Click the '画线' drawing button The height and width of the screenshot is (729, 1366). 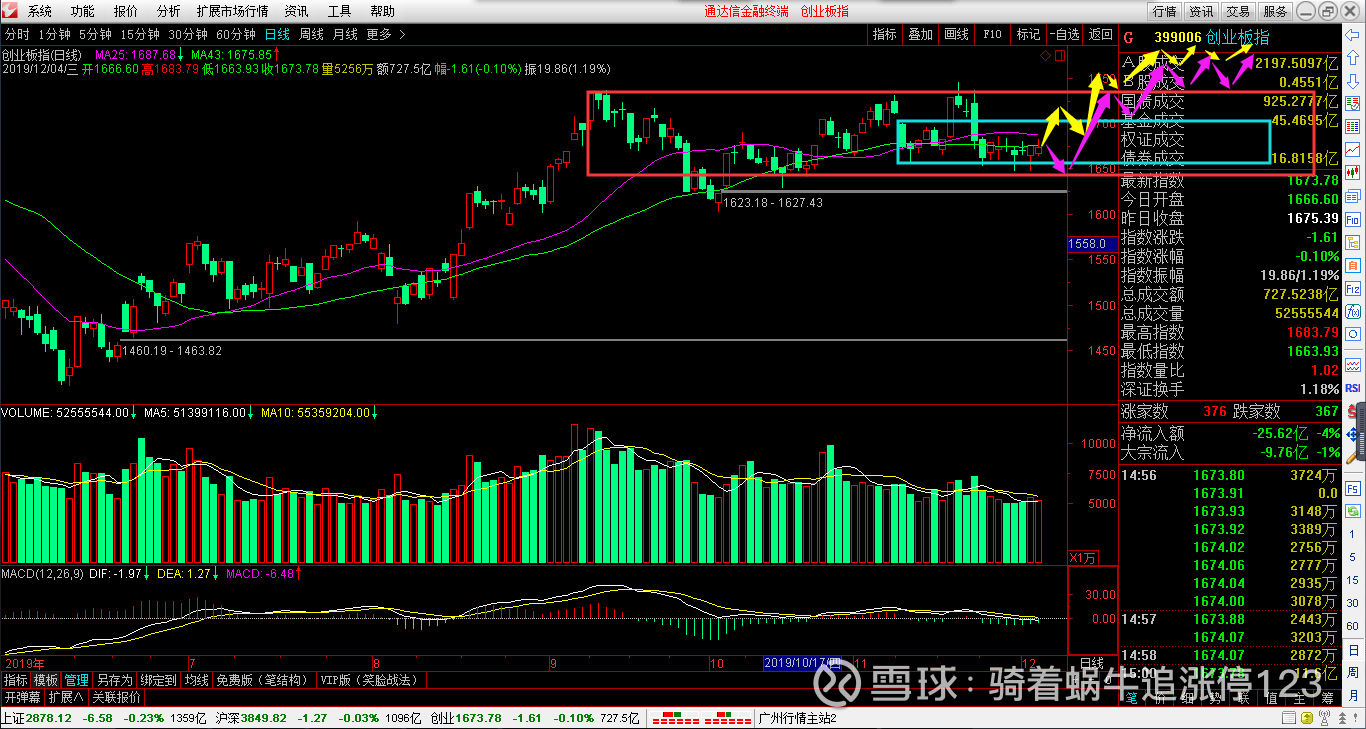[x=957, y=34]
